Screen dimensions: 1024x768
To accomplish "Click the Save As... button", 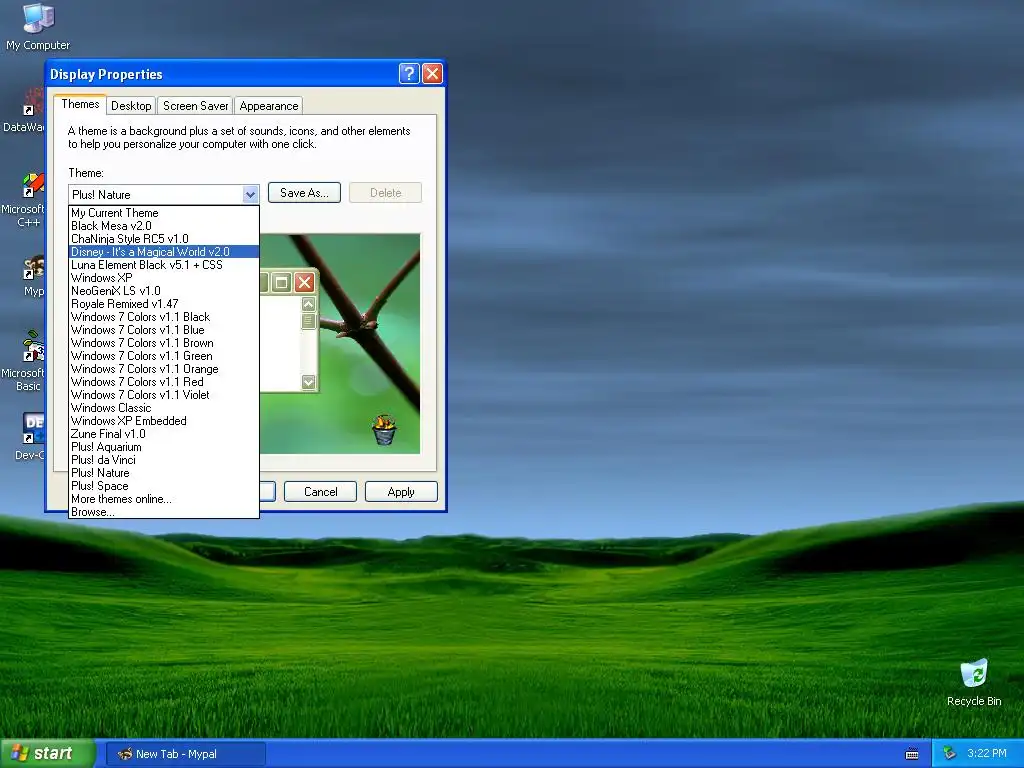I will 304,193.
